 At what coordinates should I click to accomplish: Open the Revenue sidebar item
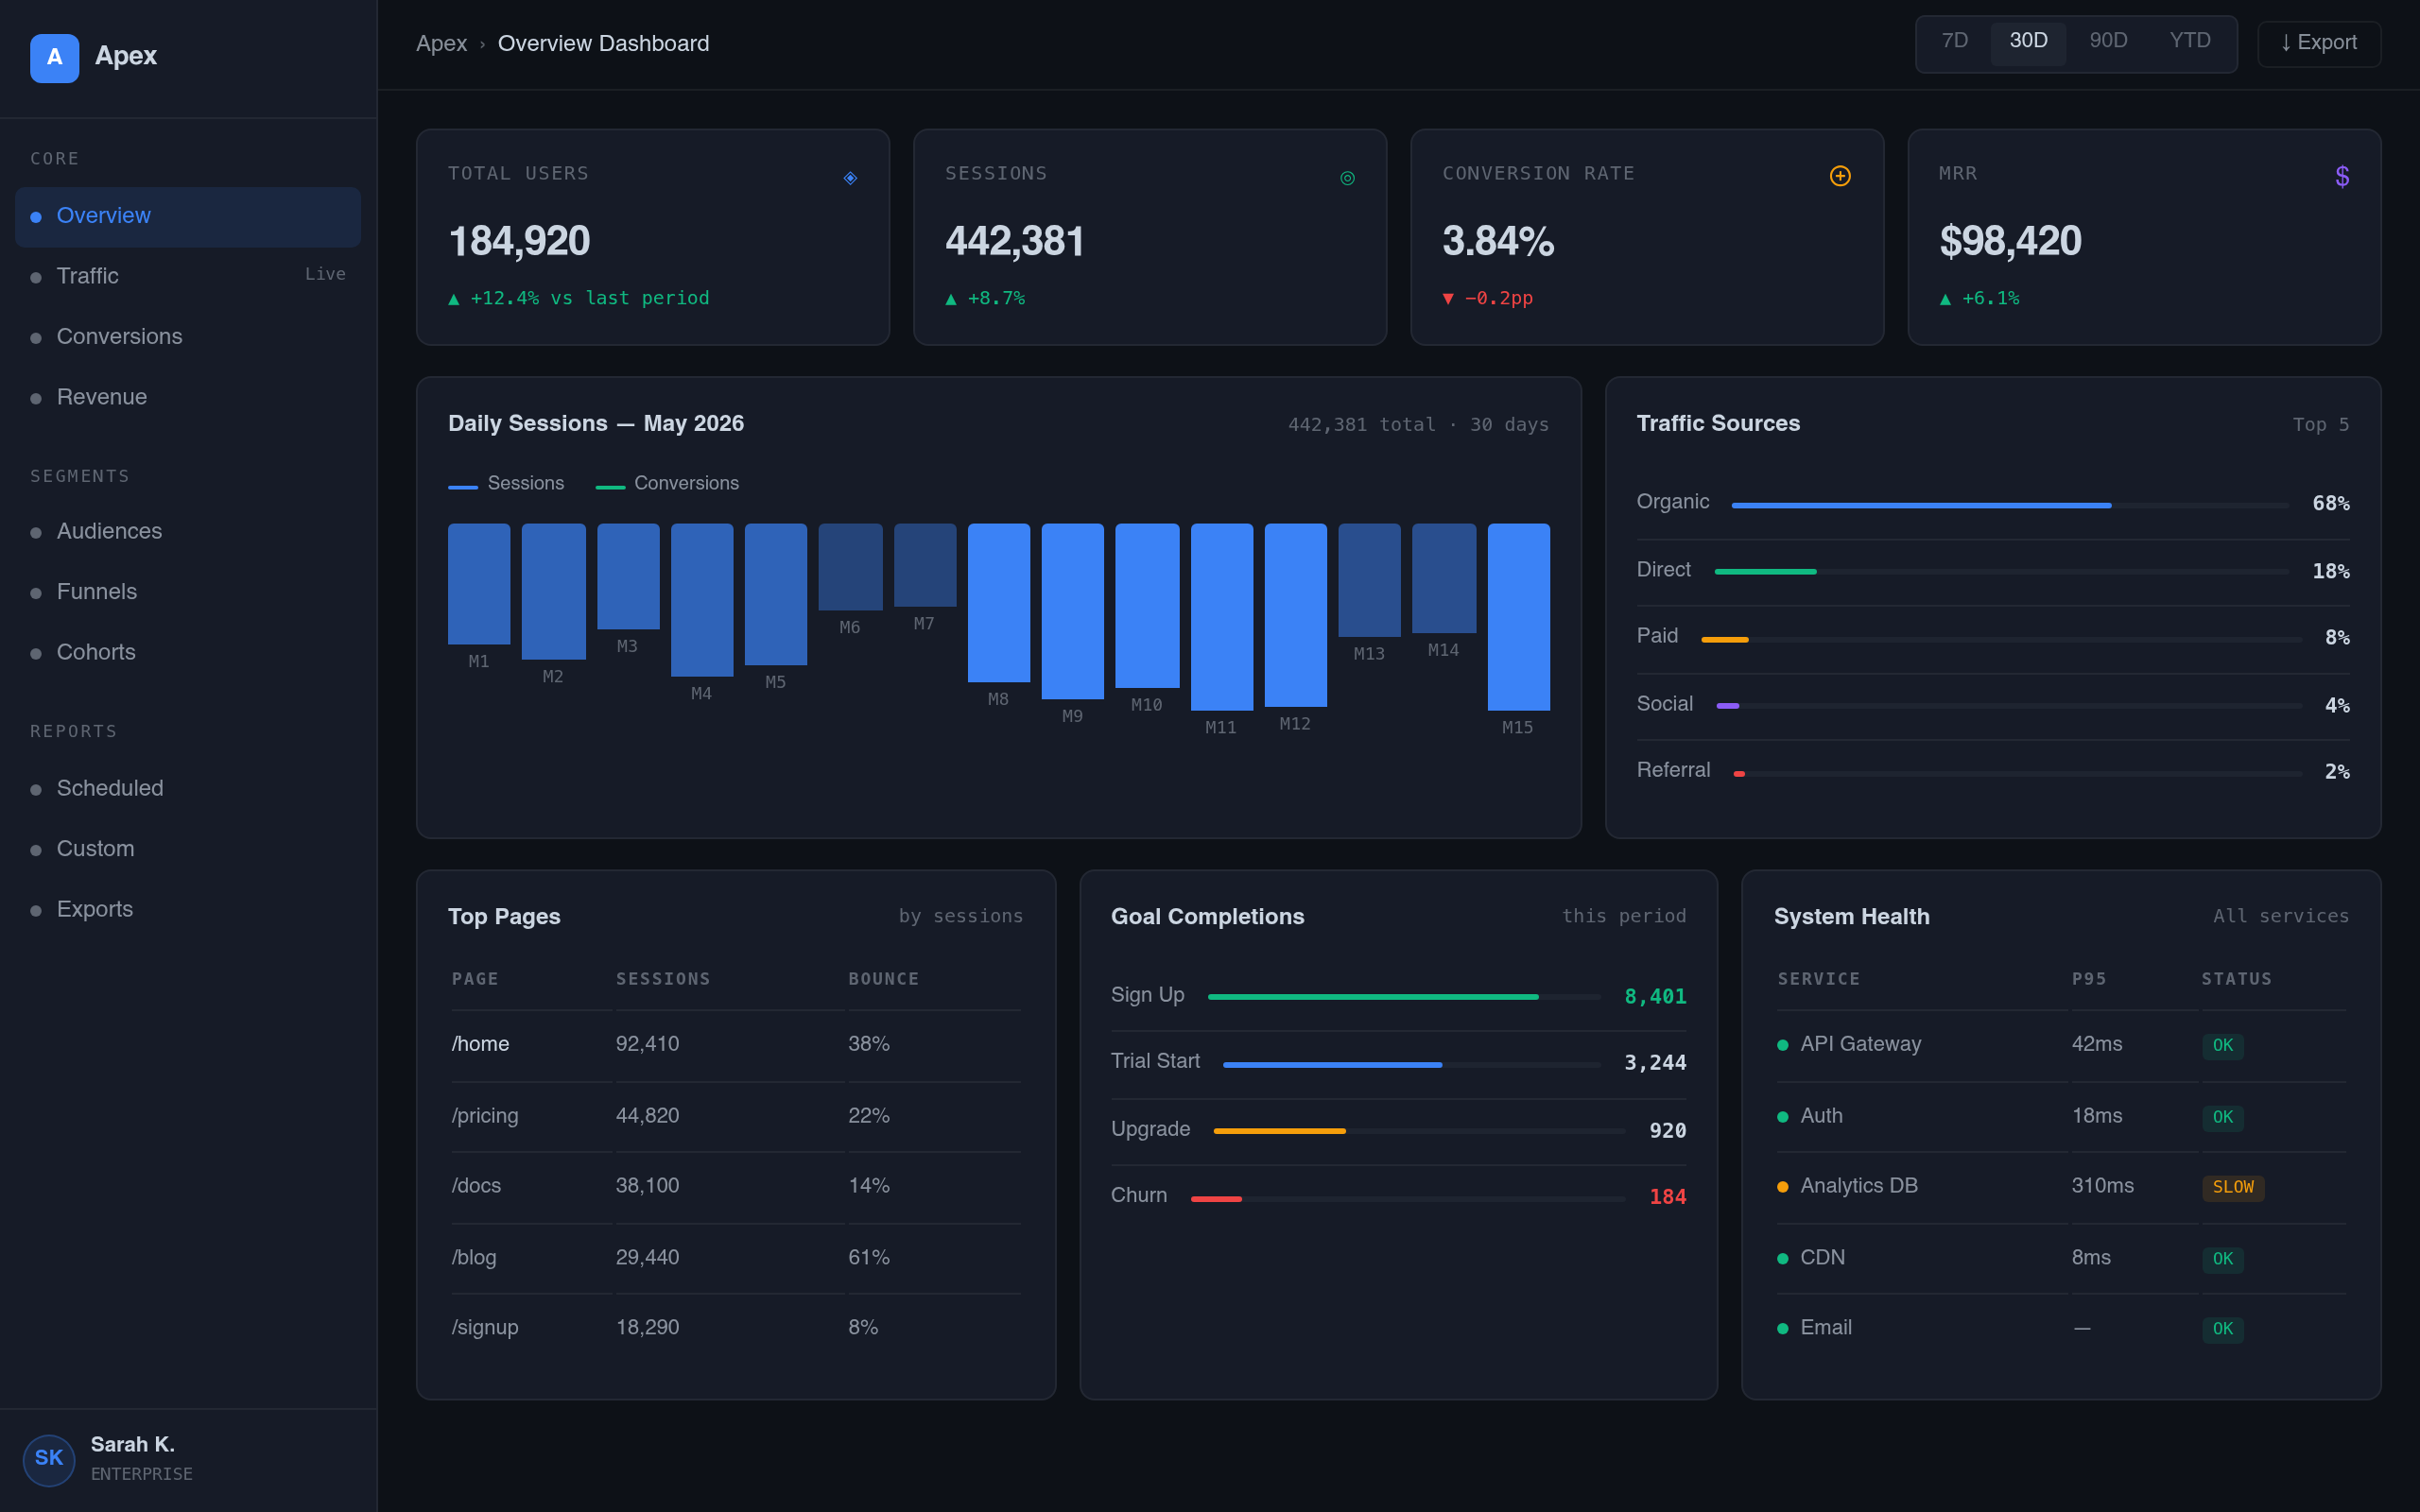(x=188, y=397)
